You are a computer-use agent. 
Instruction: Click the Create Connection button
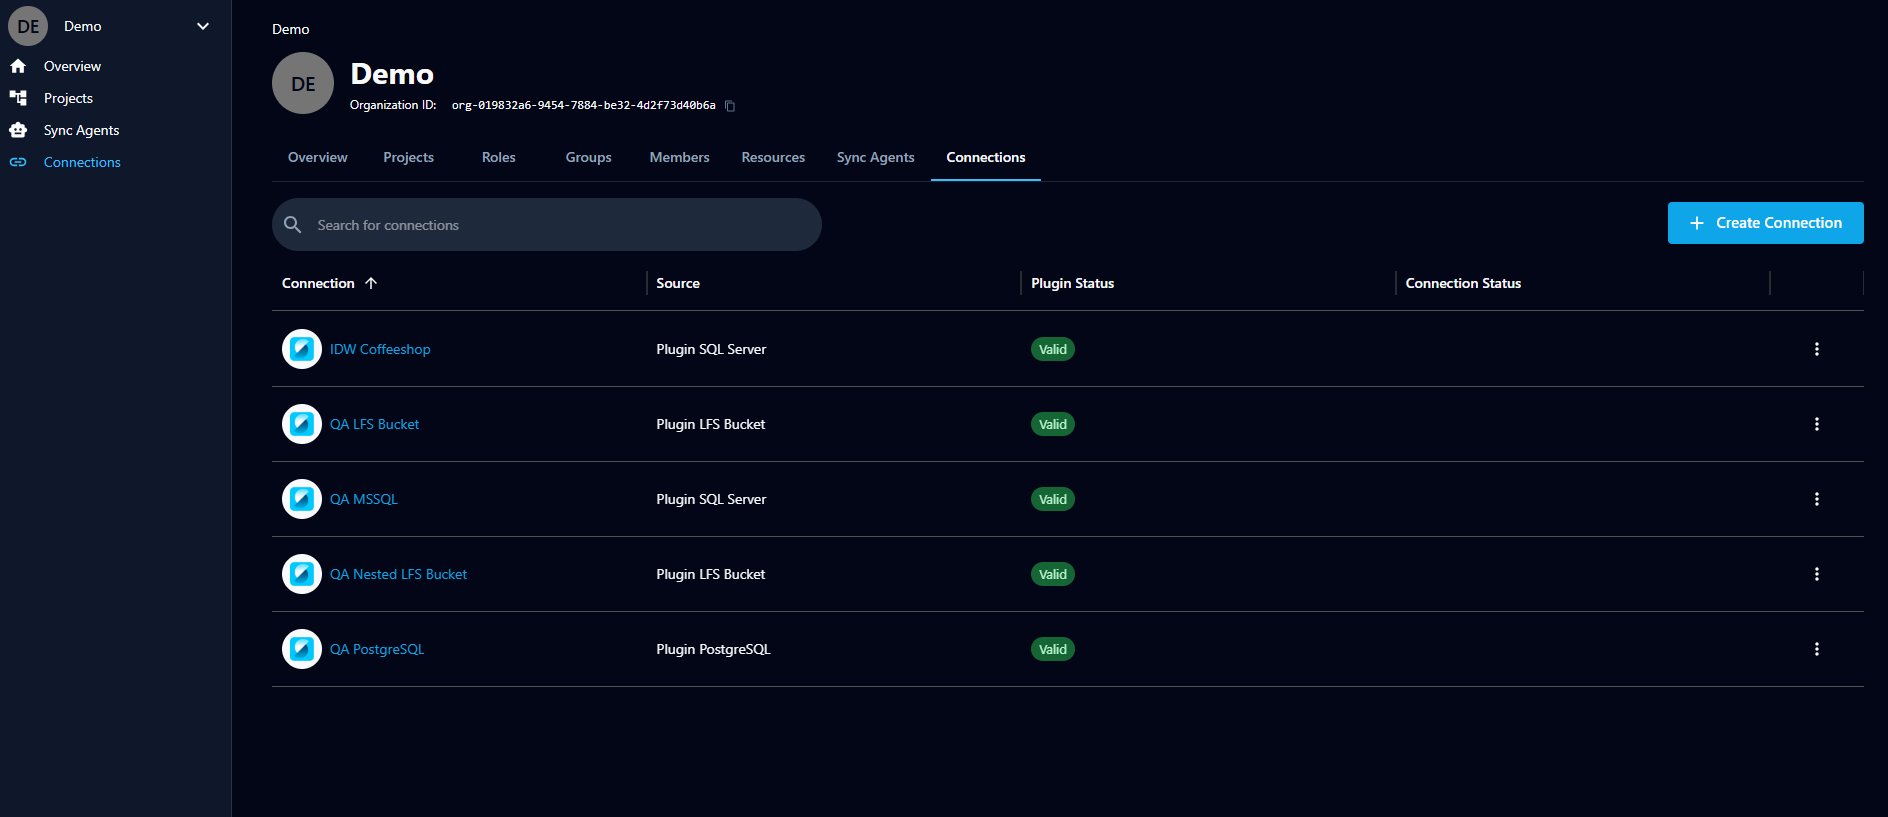(1765, 223)
